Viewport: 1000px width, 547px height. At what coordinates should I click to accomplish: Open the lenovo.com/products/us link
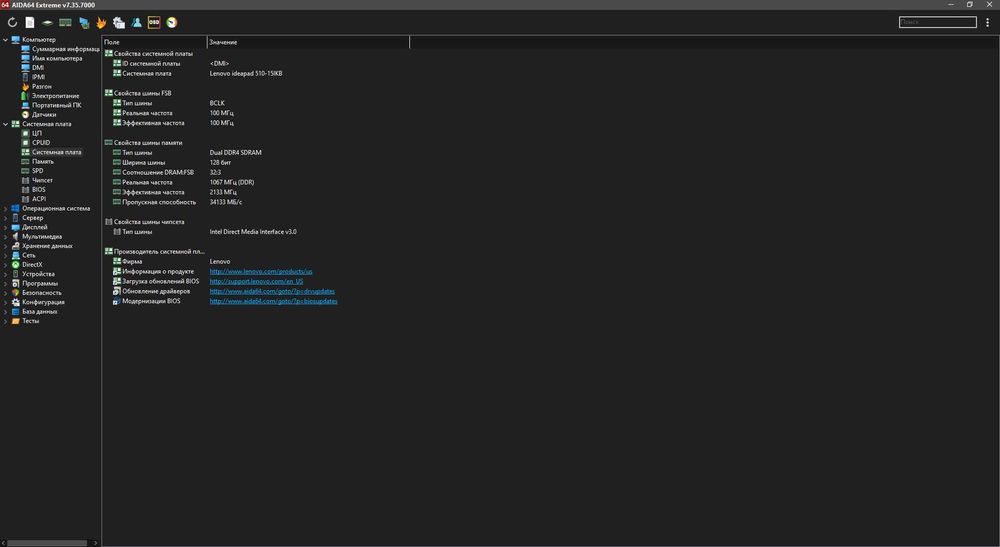[x=261, y=272]
